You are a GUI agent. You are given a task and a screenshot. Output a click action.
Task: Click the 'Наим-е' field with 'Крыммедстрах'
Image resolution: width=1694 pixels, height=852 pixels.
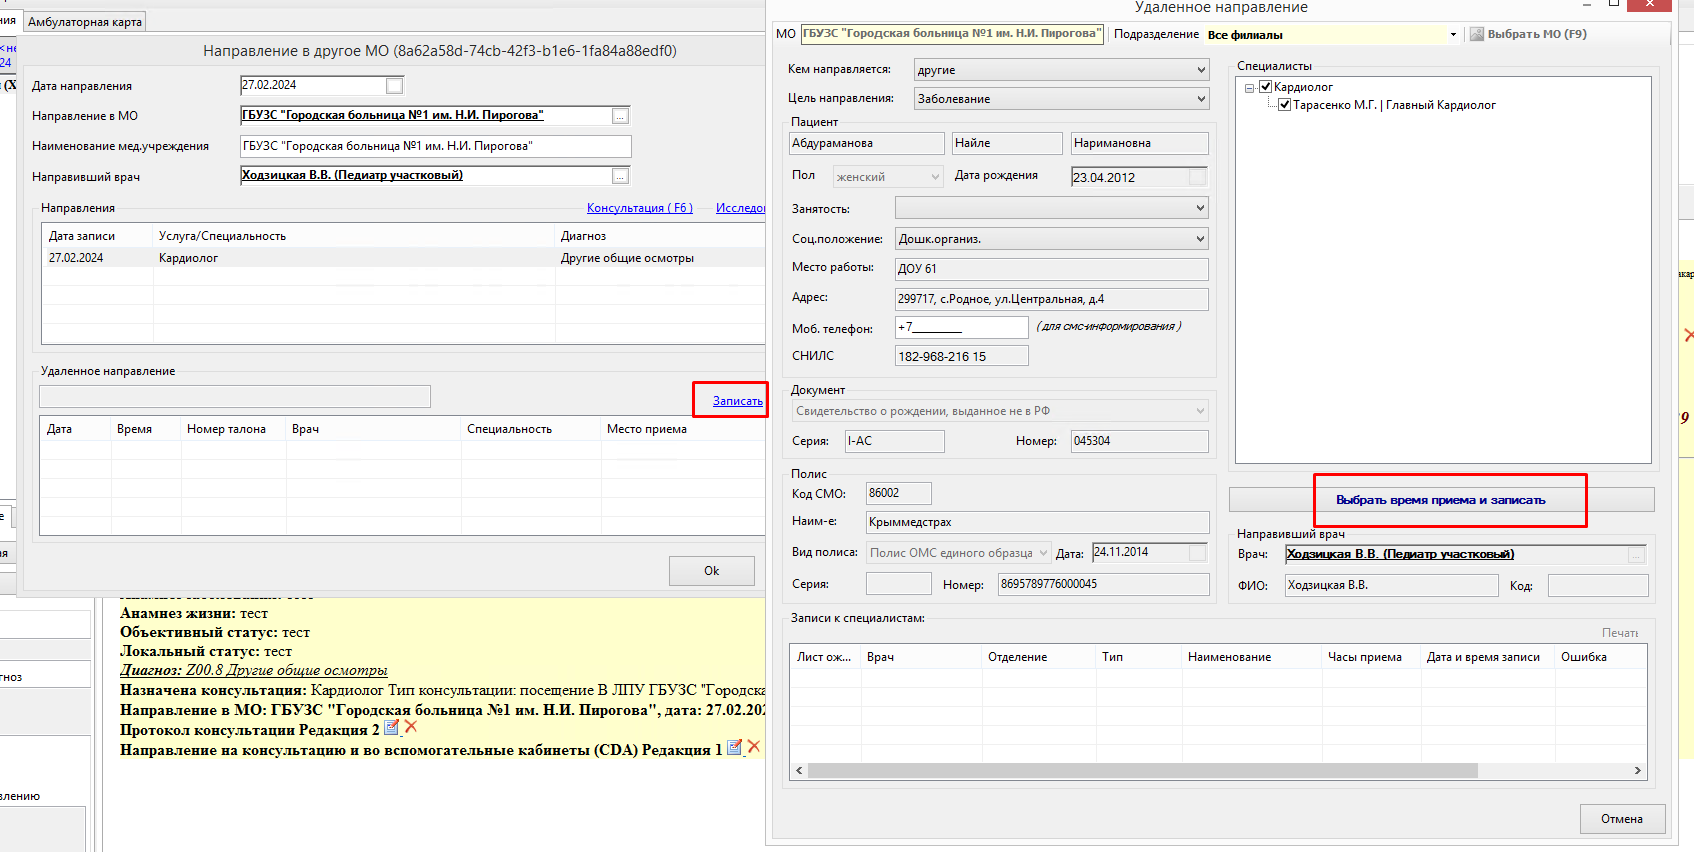coord(1038,522)
